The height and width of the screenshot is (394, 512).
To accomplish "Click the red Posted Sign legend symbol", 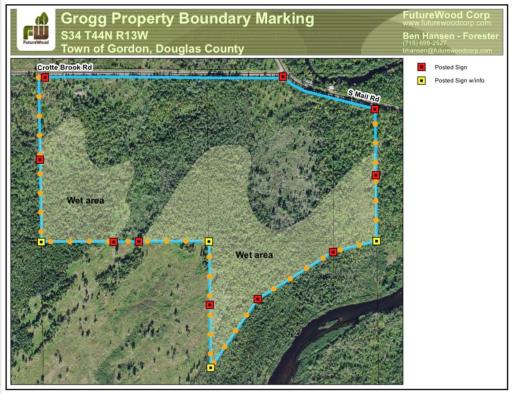I will click(422, 67).
